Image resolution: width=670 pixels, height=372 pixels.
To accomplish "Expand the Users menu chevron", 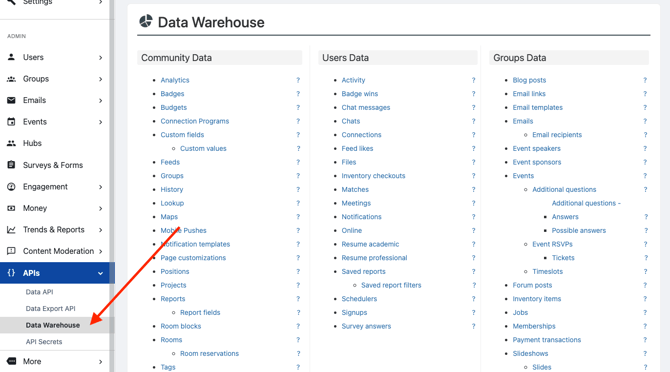I will [x=100, y=57].
